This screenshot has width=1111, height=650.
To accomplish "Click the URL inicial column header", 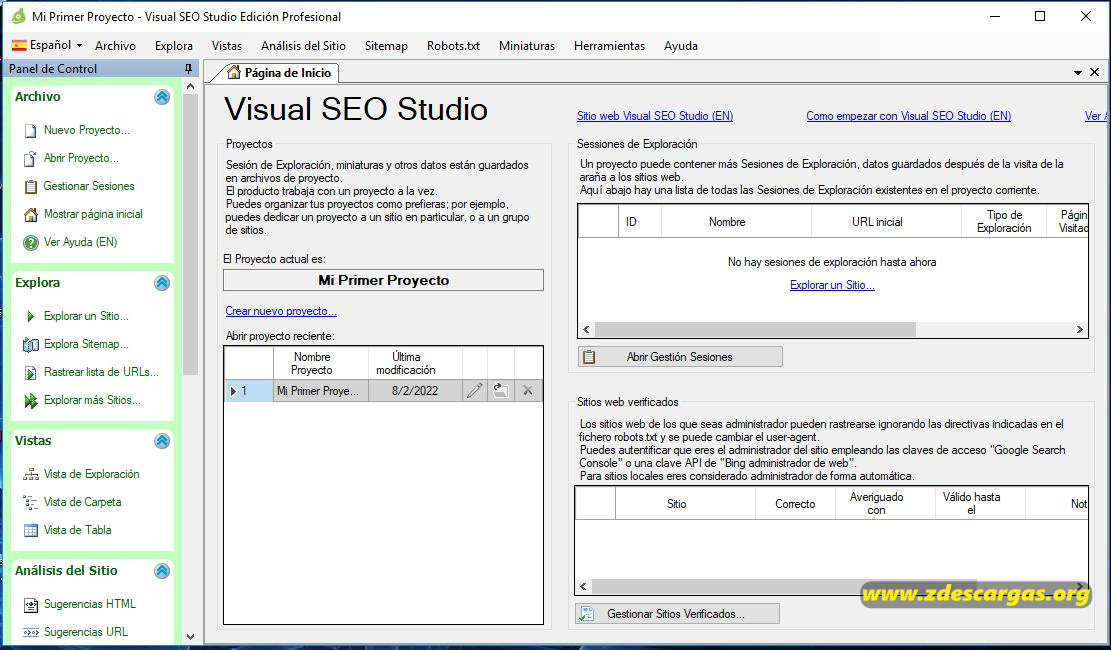I will point(886,222).
